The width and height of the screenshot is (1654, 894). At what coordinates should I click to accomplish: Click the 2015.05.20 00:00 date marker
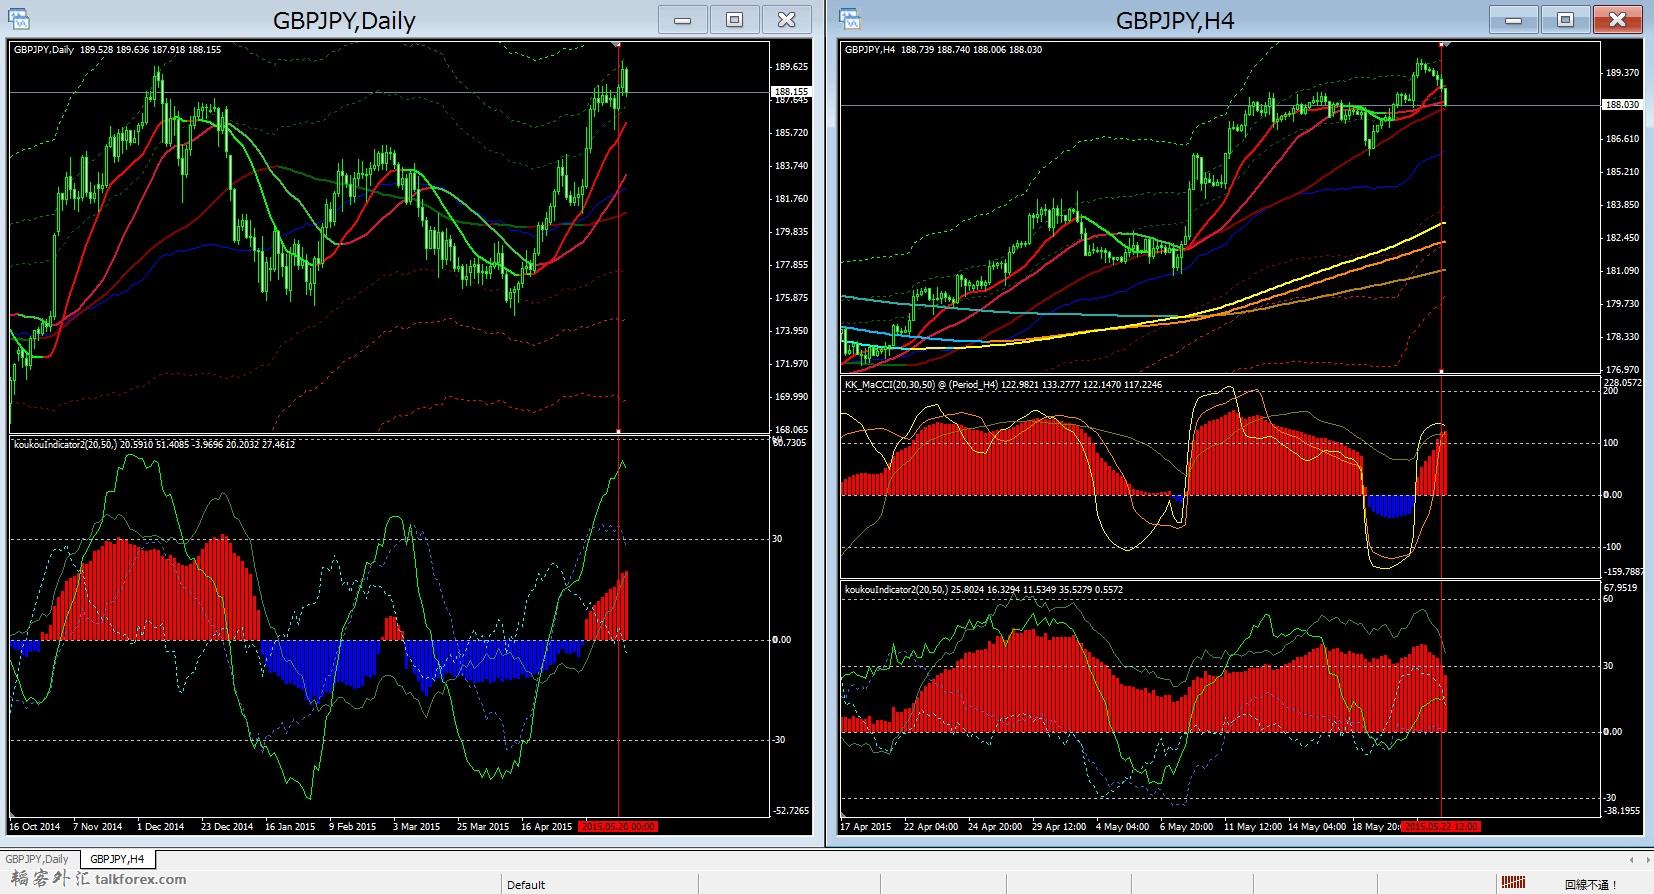click(x=619, y=827)
